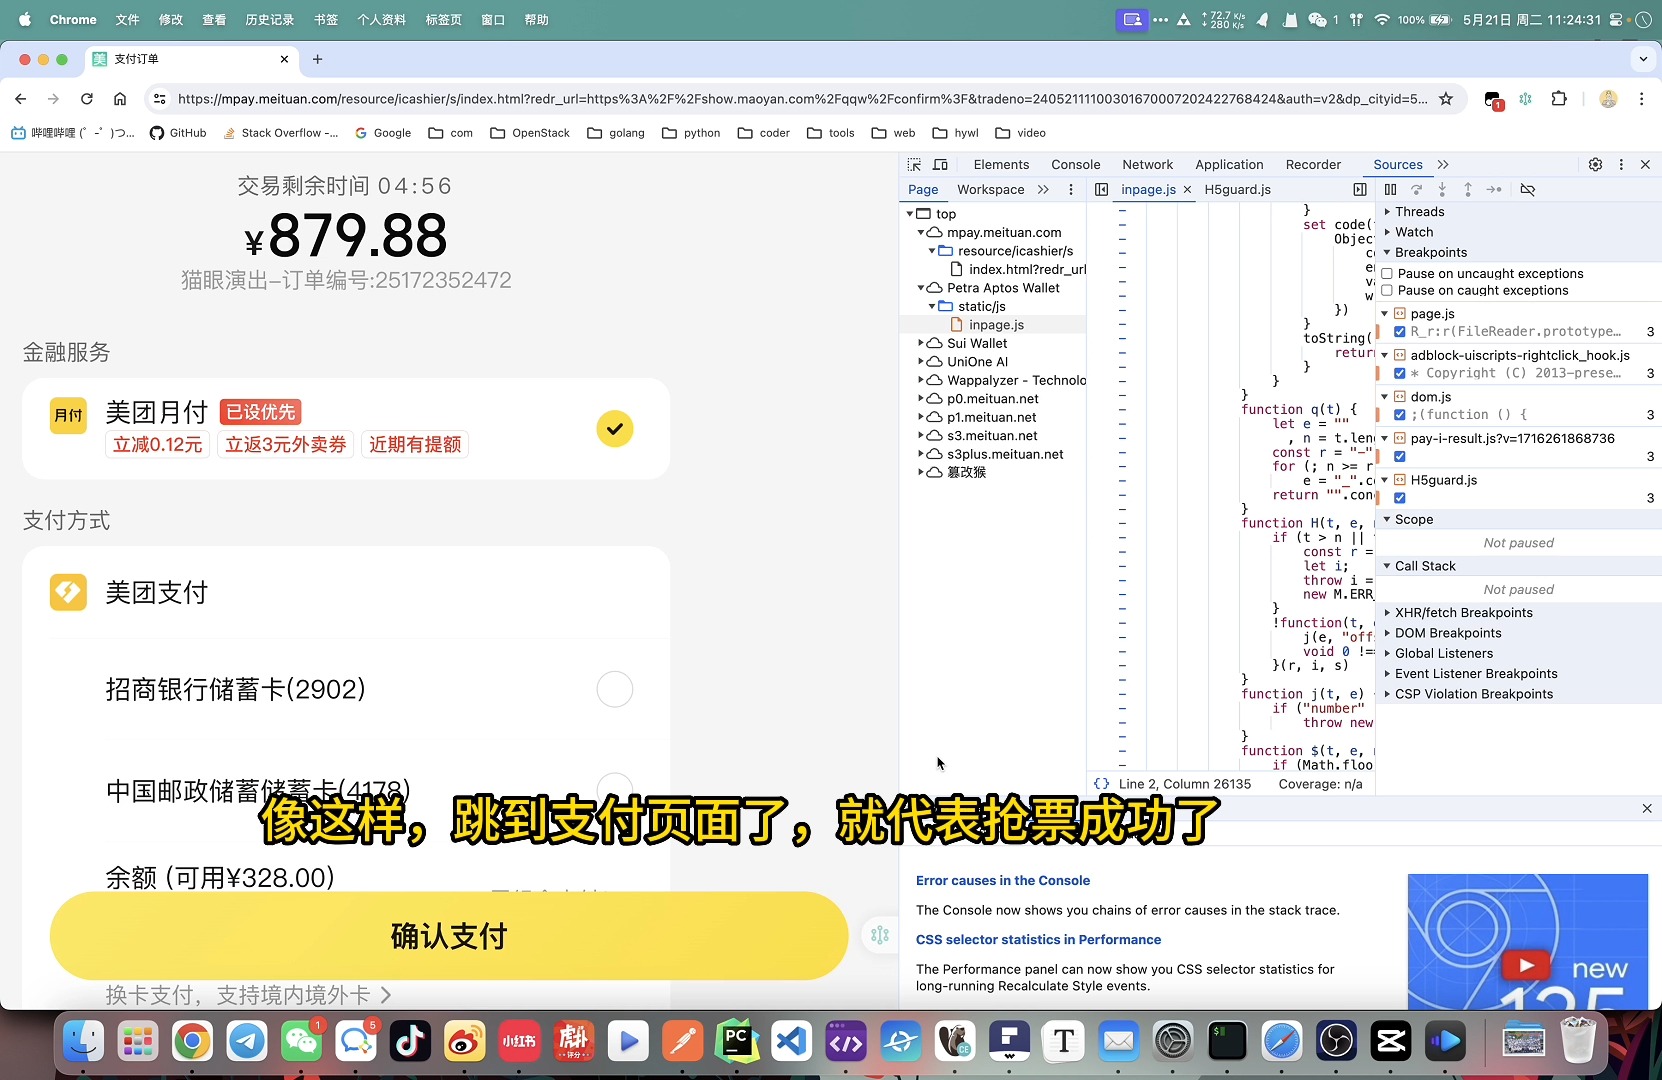Click the site information icon in address bar
This screenshot has height=1080, width=1662.
160,99
